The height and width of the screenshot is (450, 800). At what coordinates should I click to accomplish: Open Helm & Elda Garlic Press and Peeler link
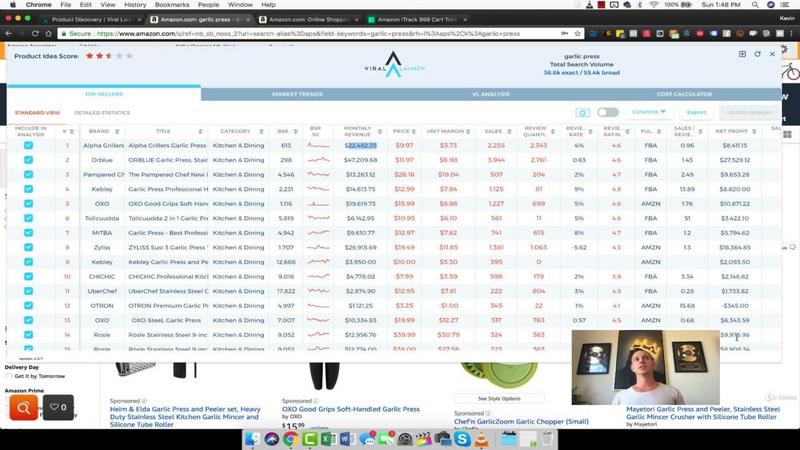pos(185,417)
